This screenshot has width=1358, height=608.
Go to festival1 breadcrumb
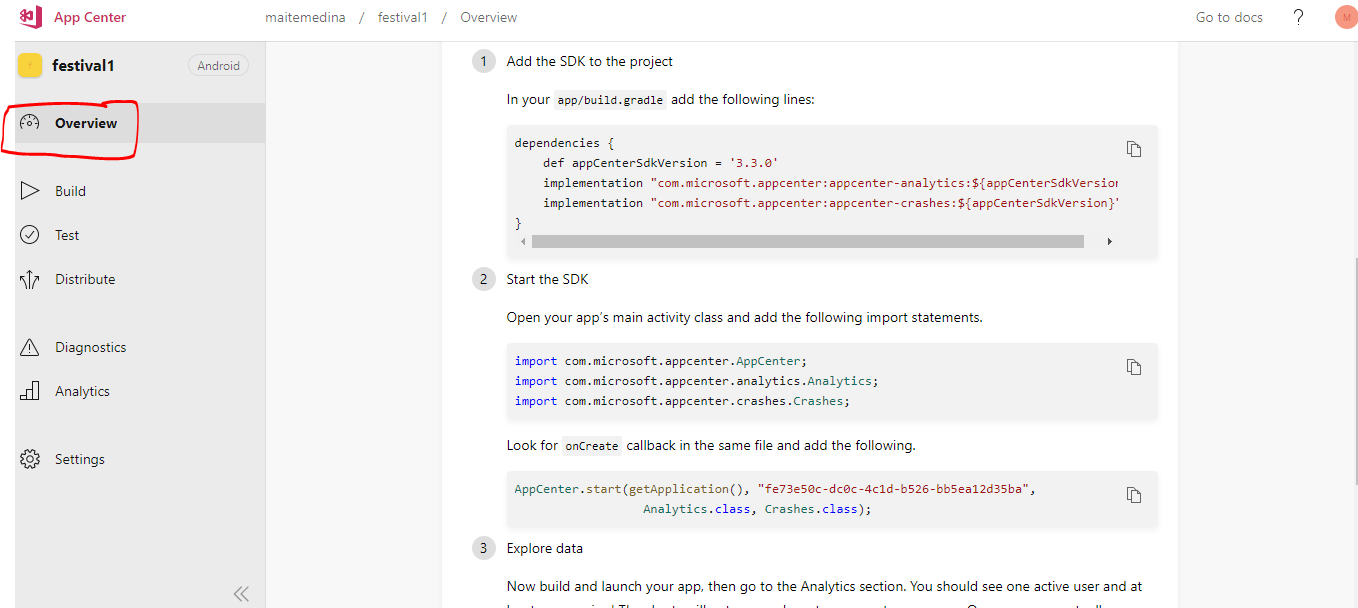tap(403, 18)
